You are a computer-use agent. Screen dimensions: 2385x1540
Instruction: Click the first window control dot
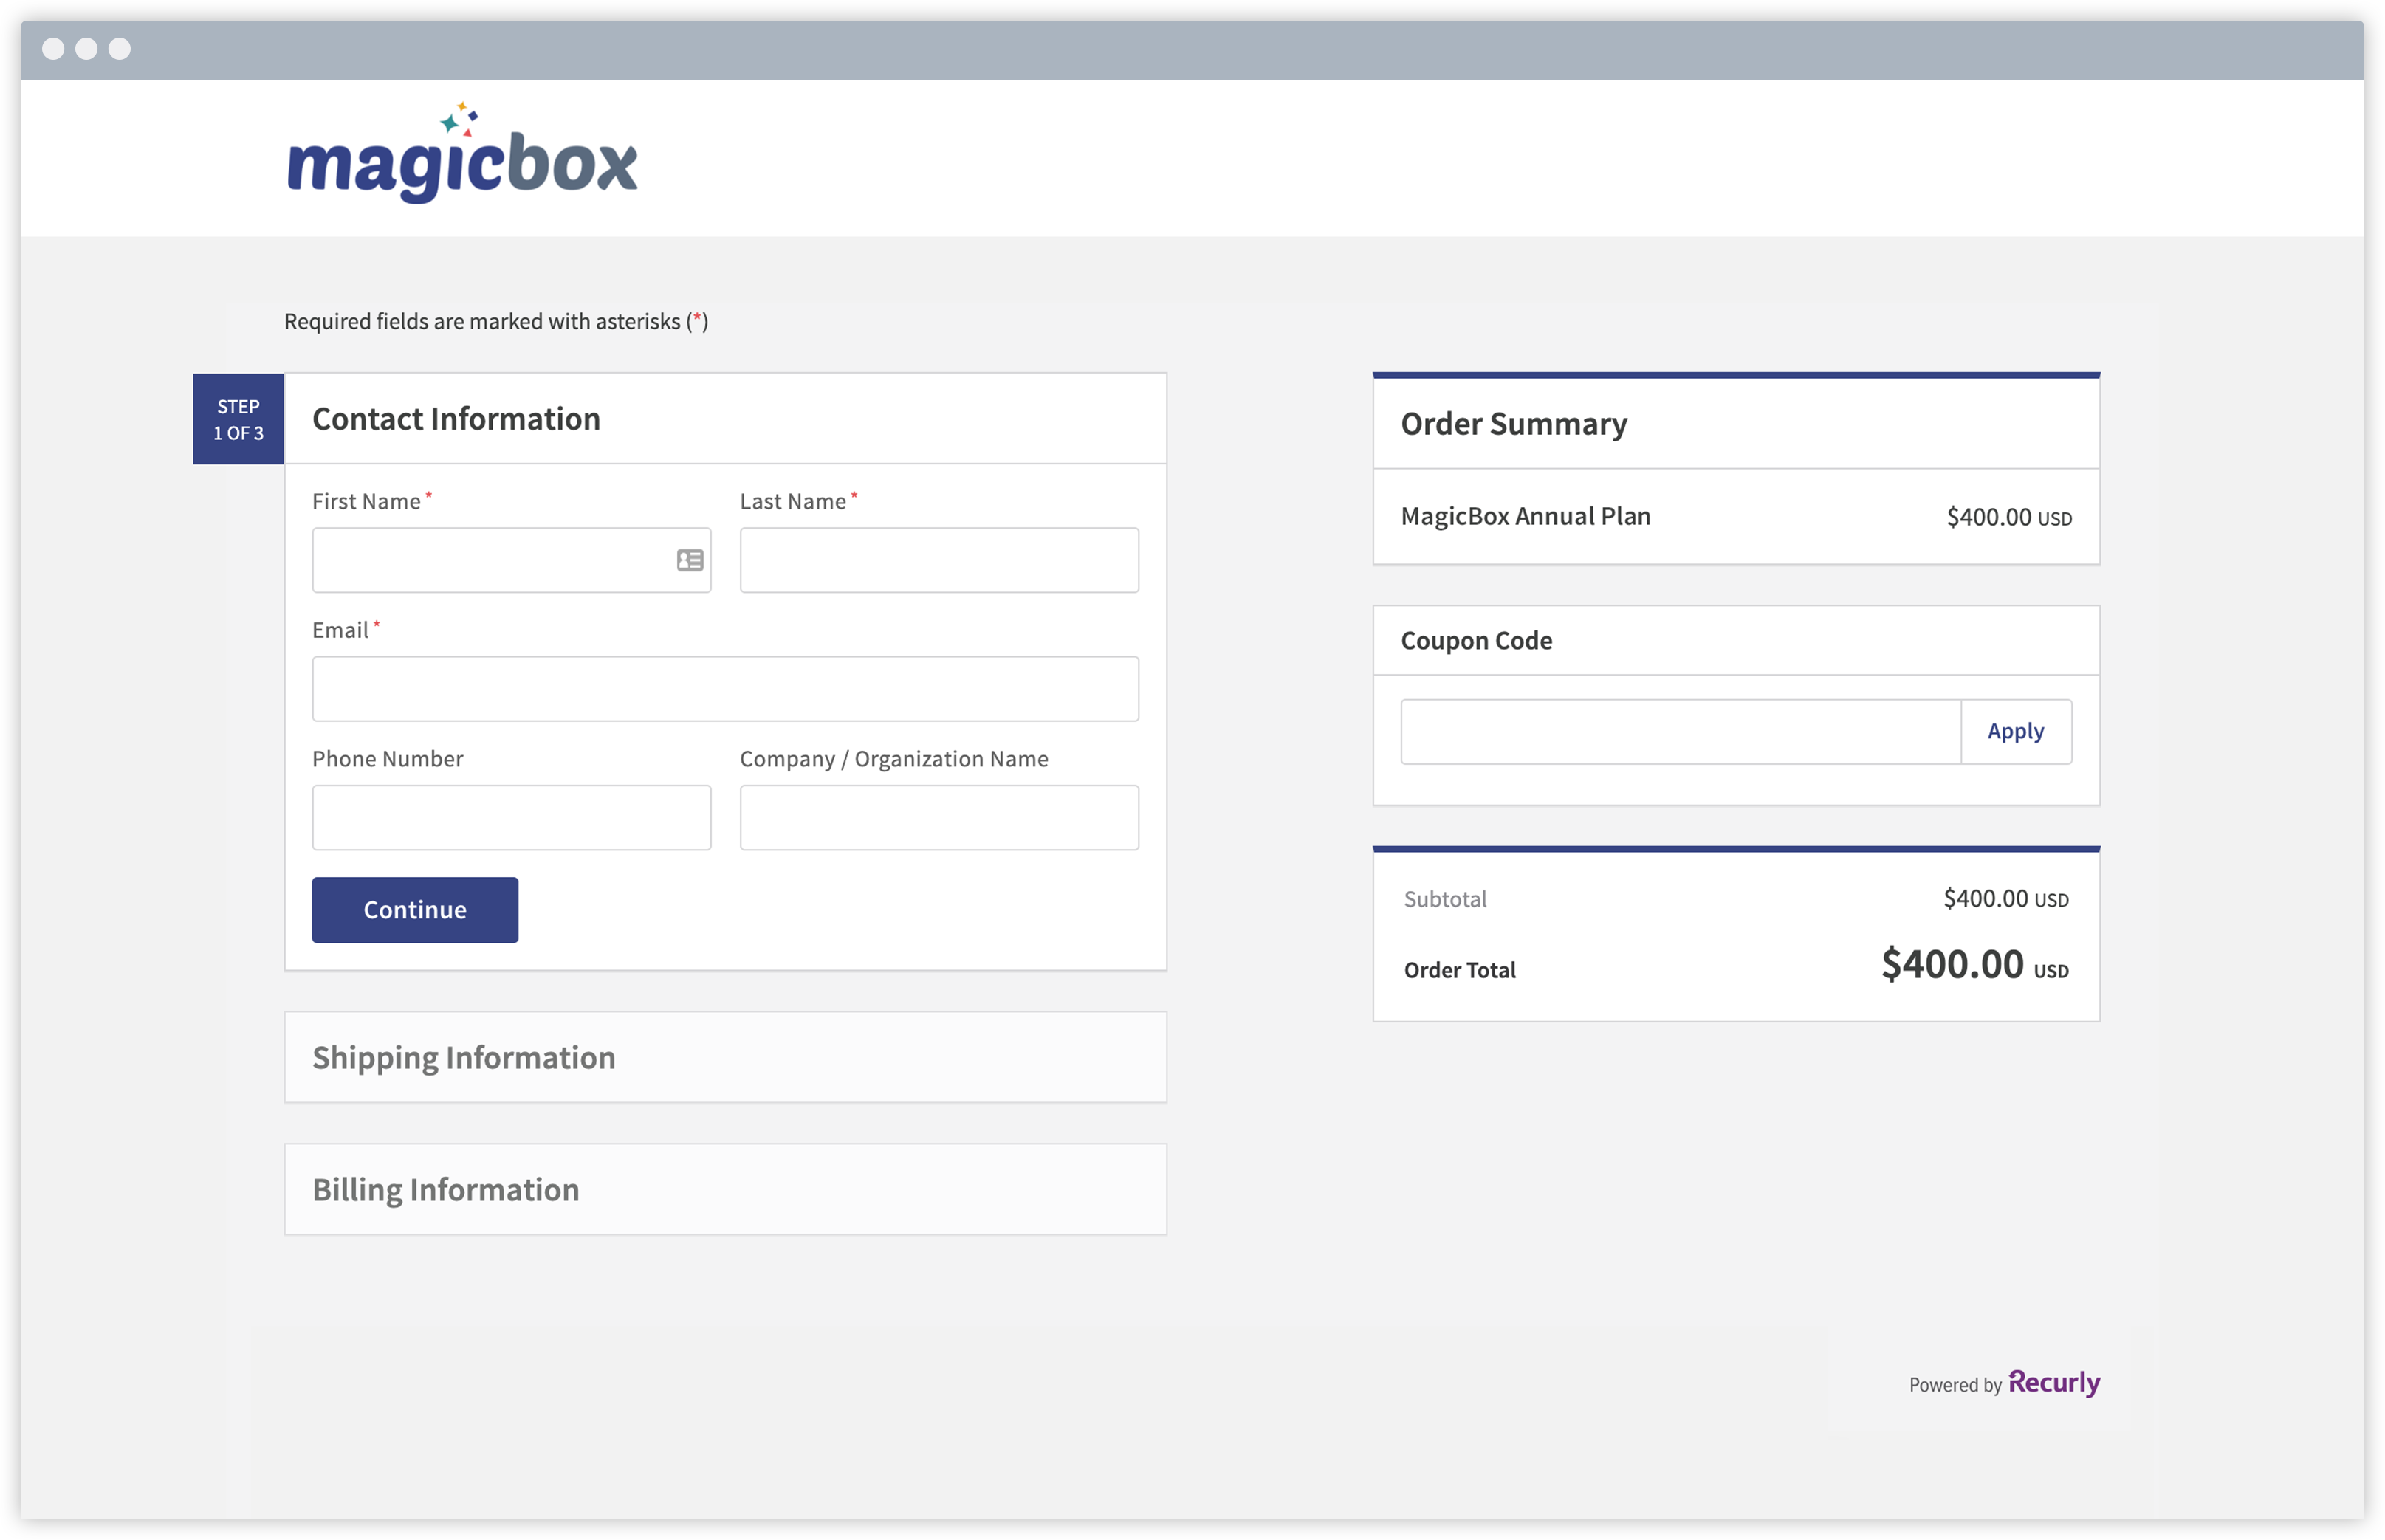click(x=54, y=49)
